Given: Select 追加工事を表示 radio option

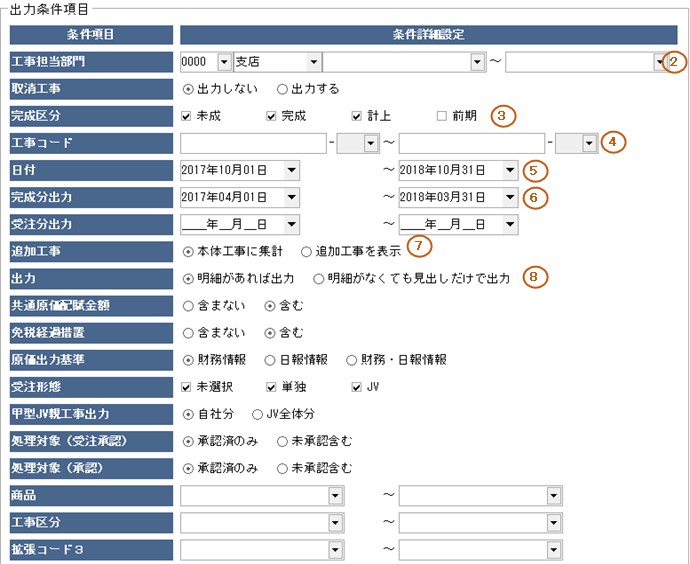Looking at the screenshot, I should click(x=307, y=251).
